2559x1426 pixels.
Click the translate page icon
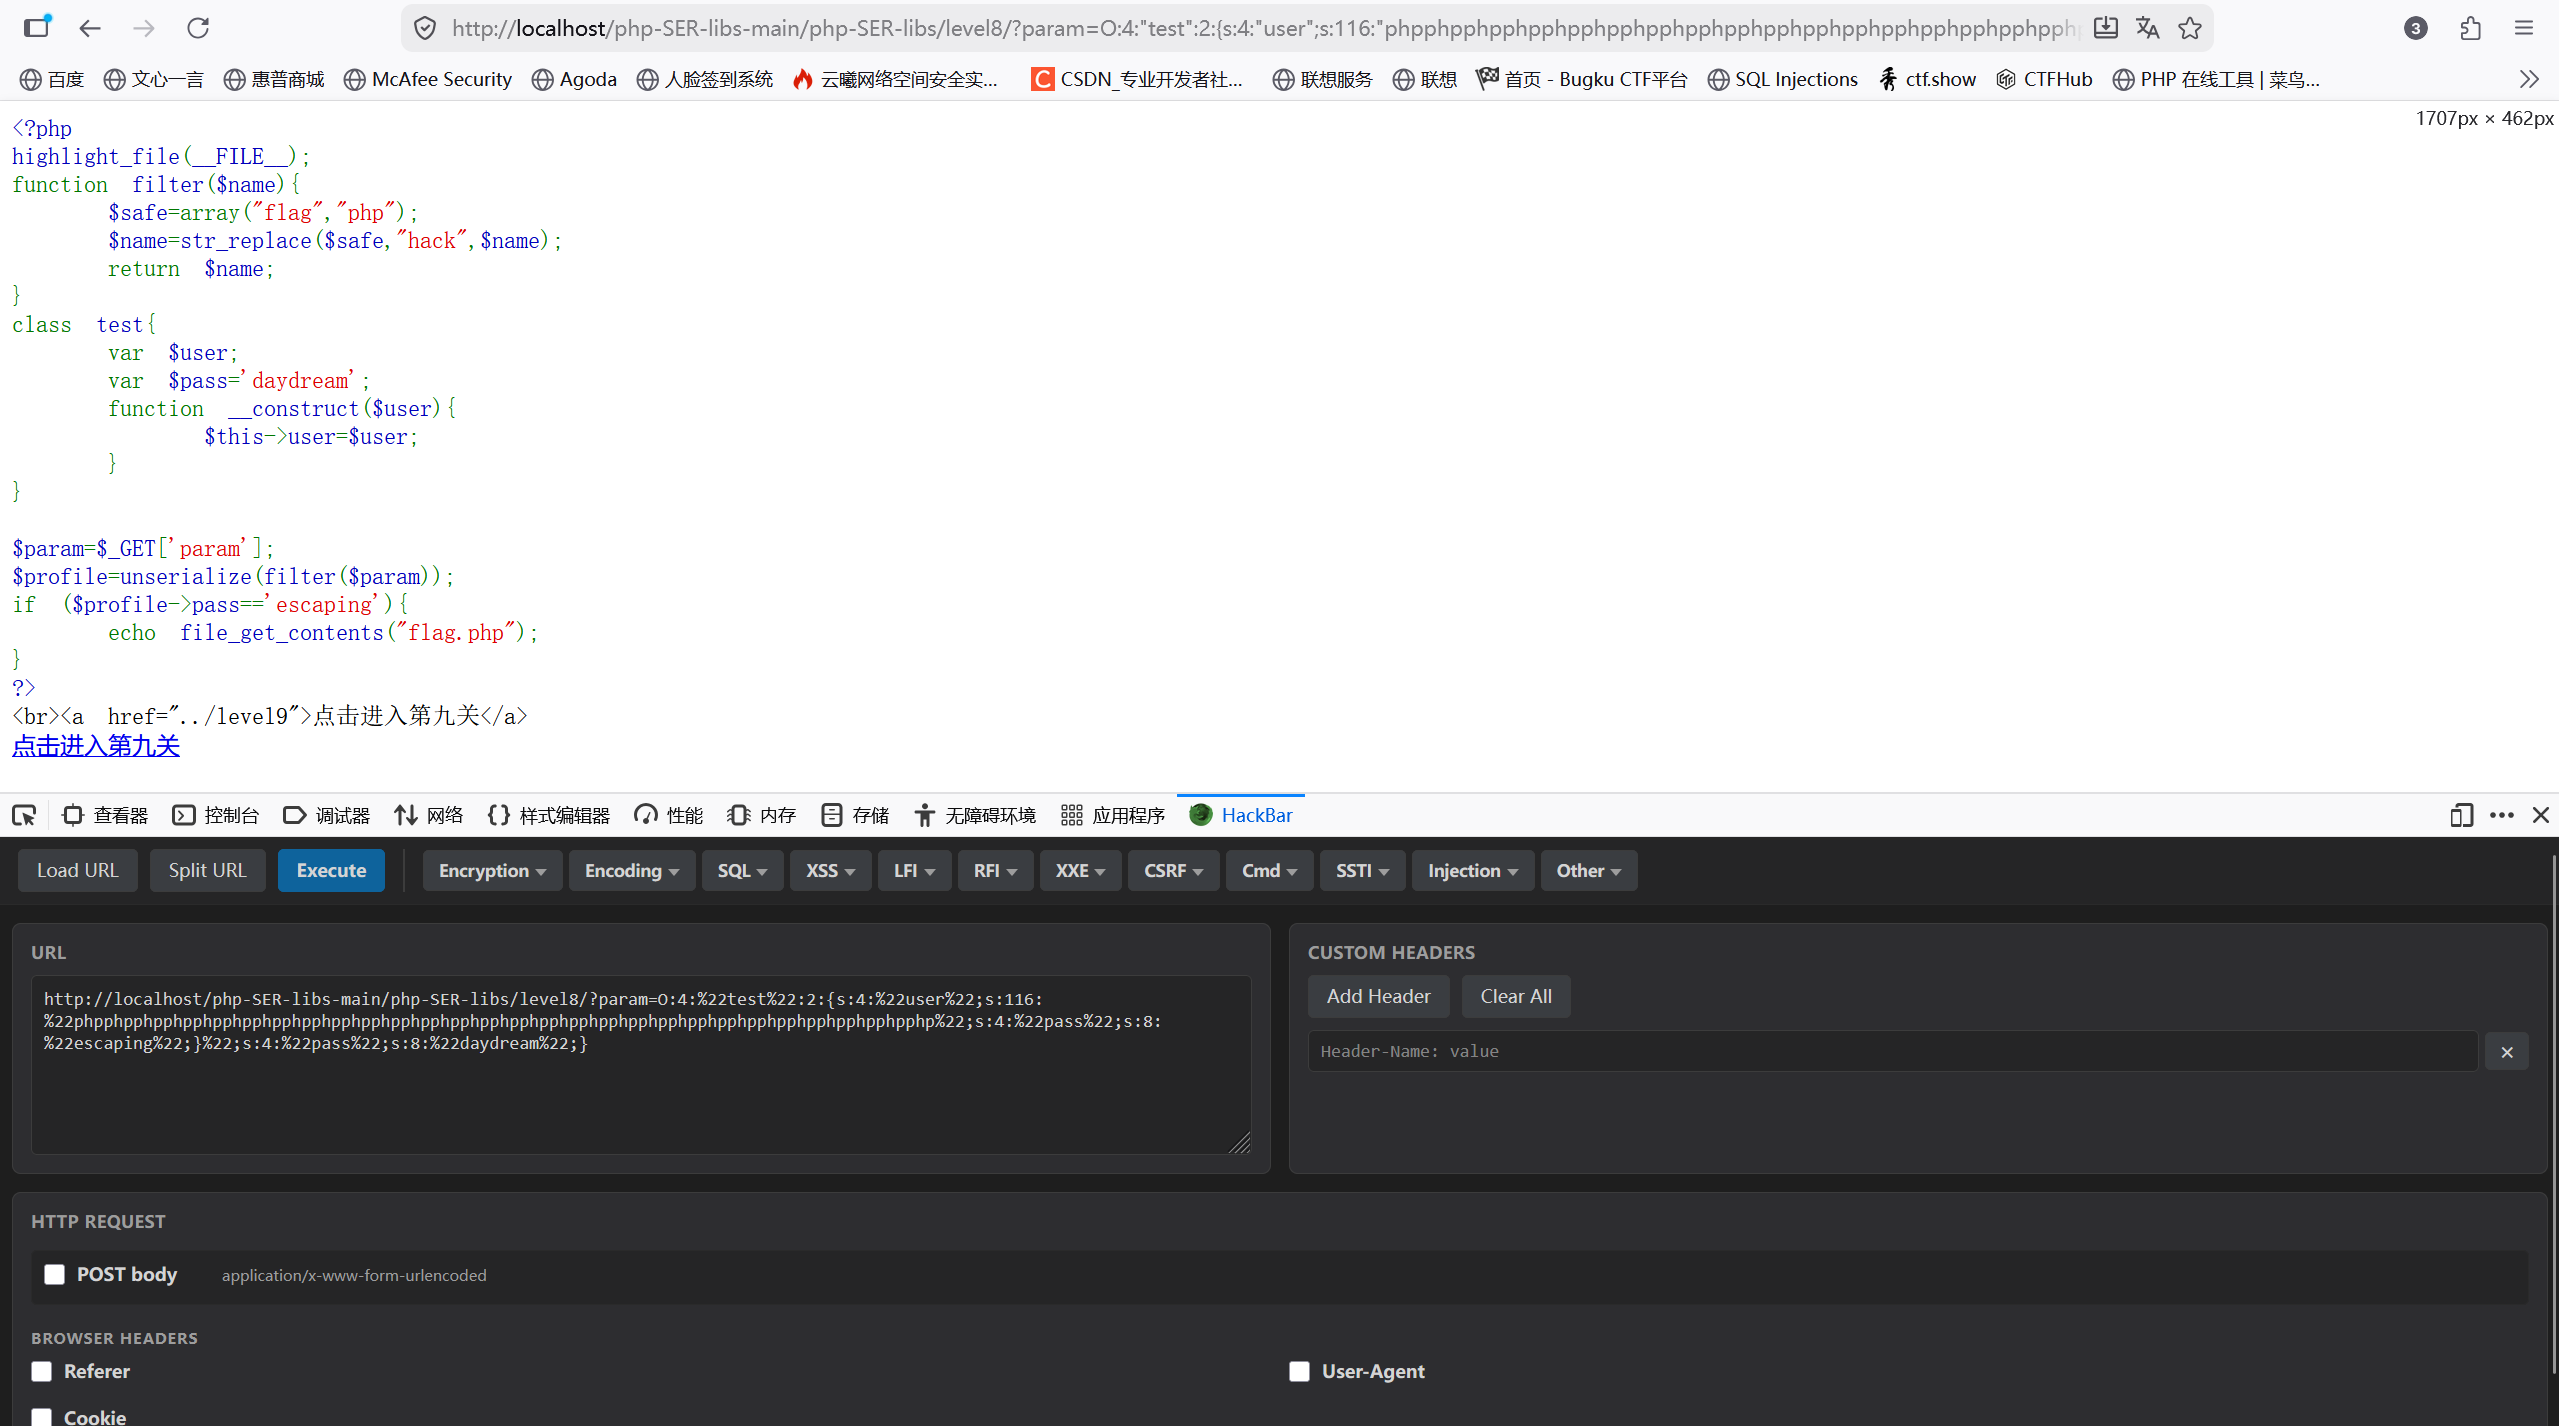pyautogui.click(x=2147, y=28)
